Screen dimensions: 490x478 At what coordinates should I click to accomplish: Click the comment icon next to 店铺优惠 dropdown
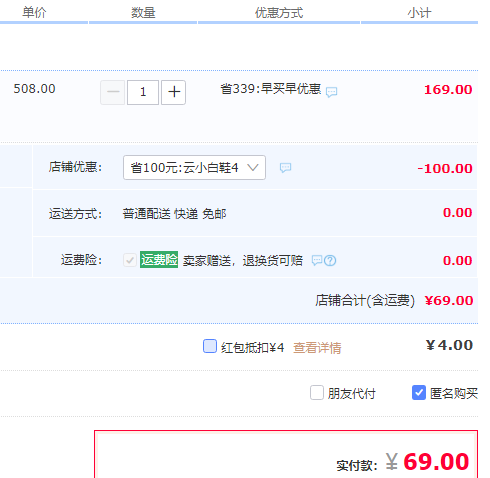(285, 168)
